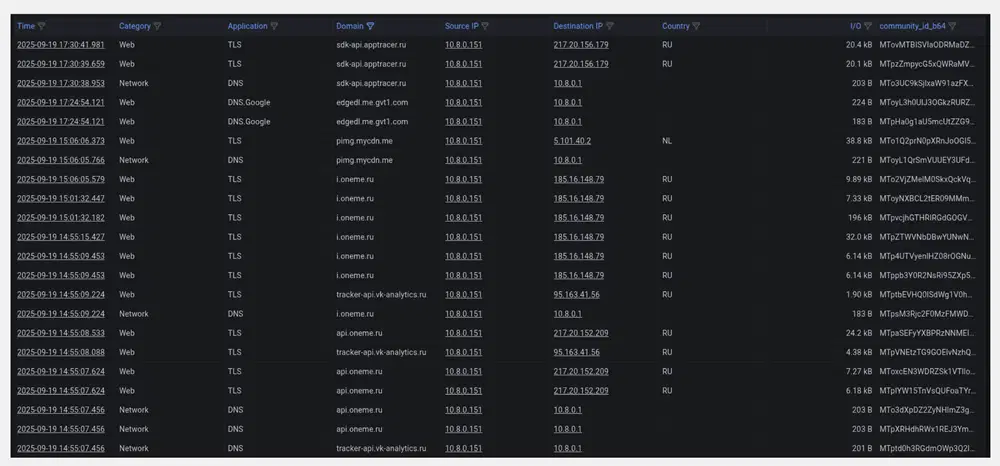Select tracker-api.vk-analytics.ru domain in the 4.38 kB row
This screenshot has height=466, width=1000.
pyautogui.click(x=381, y=352)
